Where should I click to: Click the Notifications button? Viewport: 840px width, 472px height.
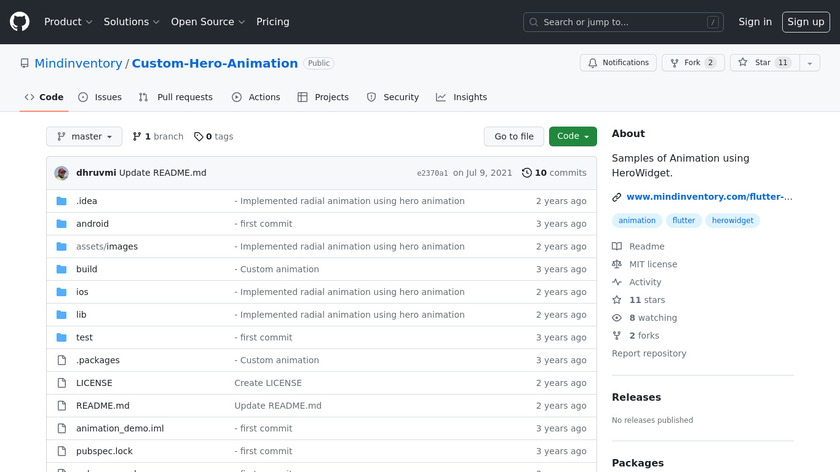[618, 63]
